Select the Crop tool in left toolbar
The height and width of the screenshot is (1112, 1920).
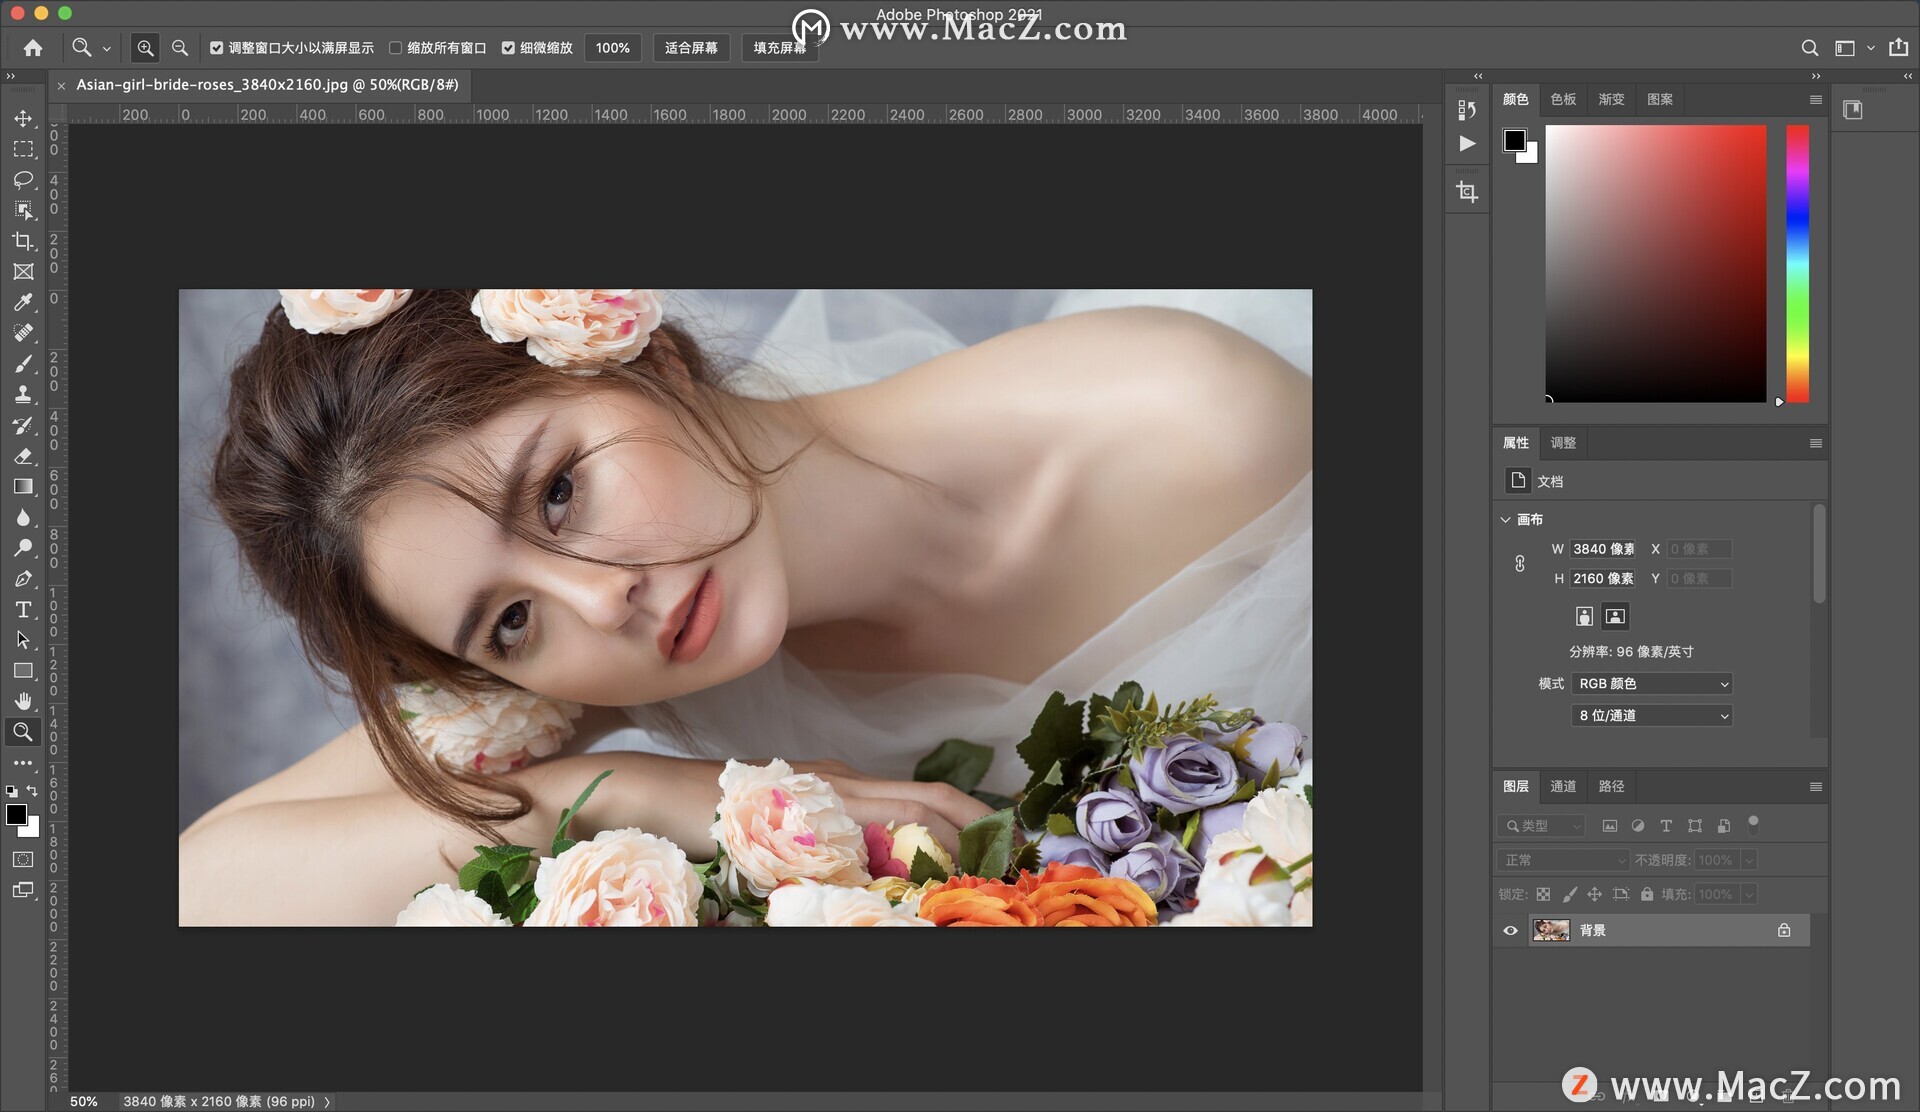(x=23, y=241)
